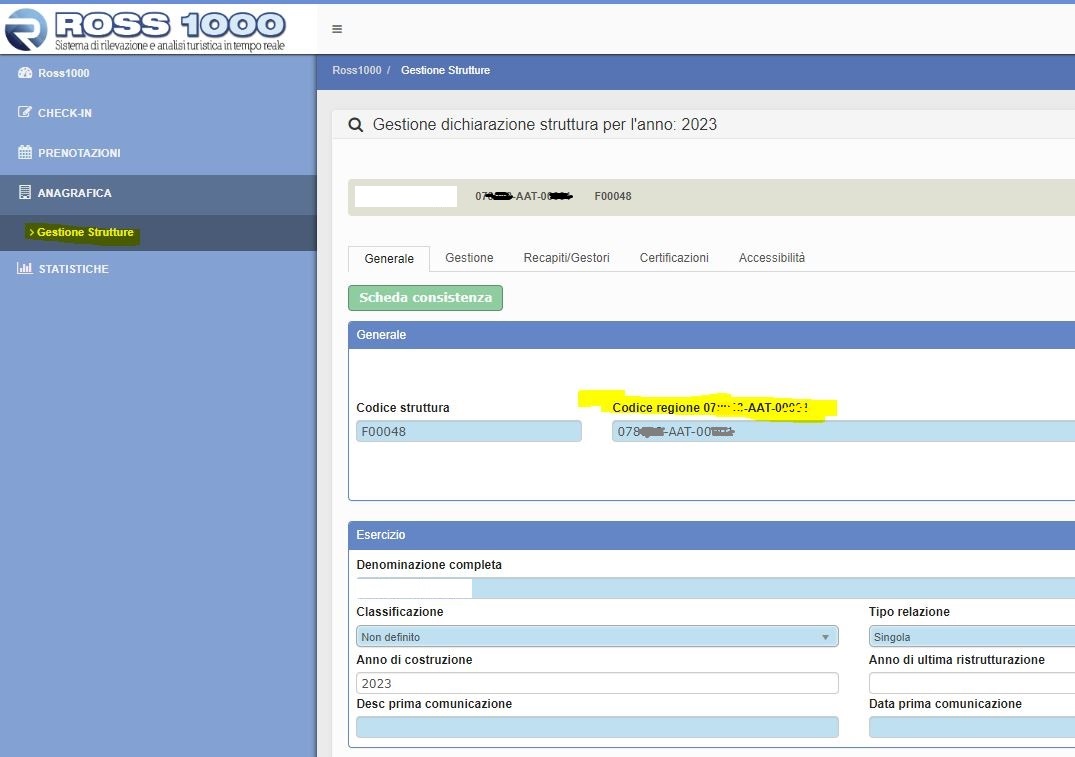Click the Scheda consistenza button
The width and height of the screenshot is (1075, 757).
[425, 298]
